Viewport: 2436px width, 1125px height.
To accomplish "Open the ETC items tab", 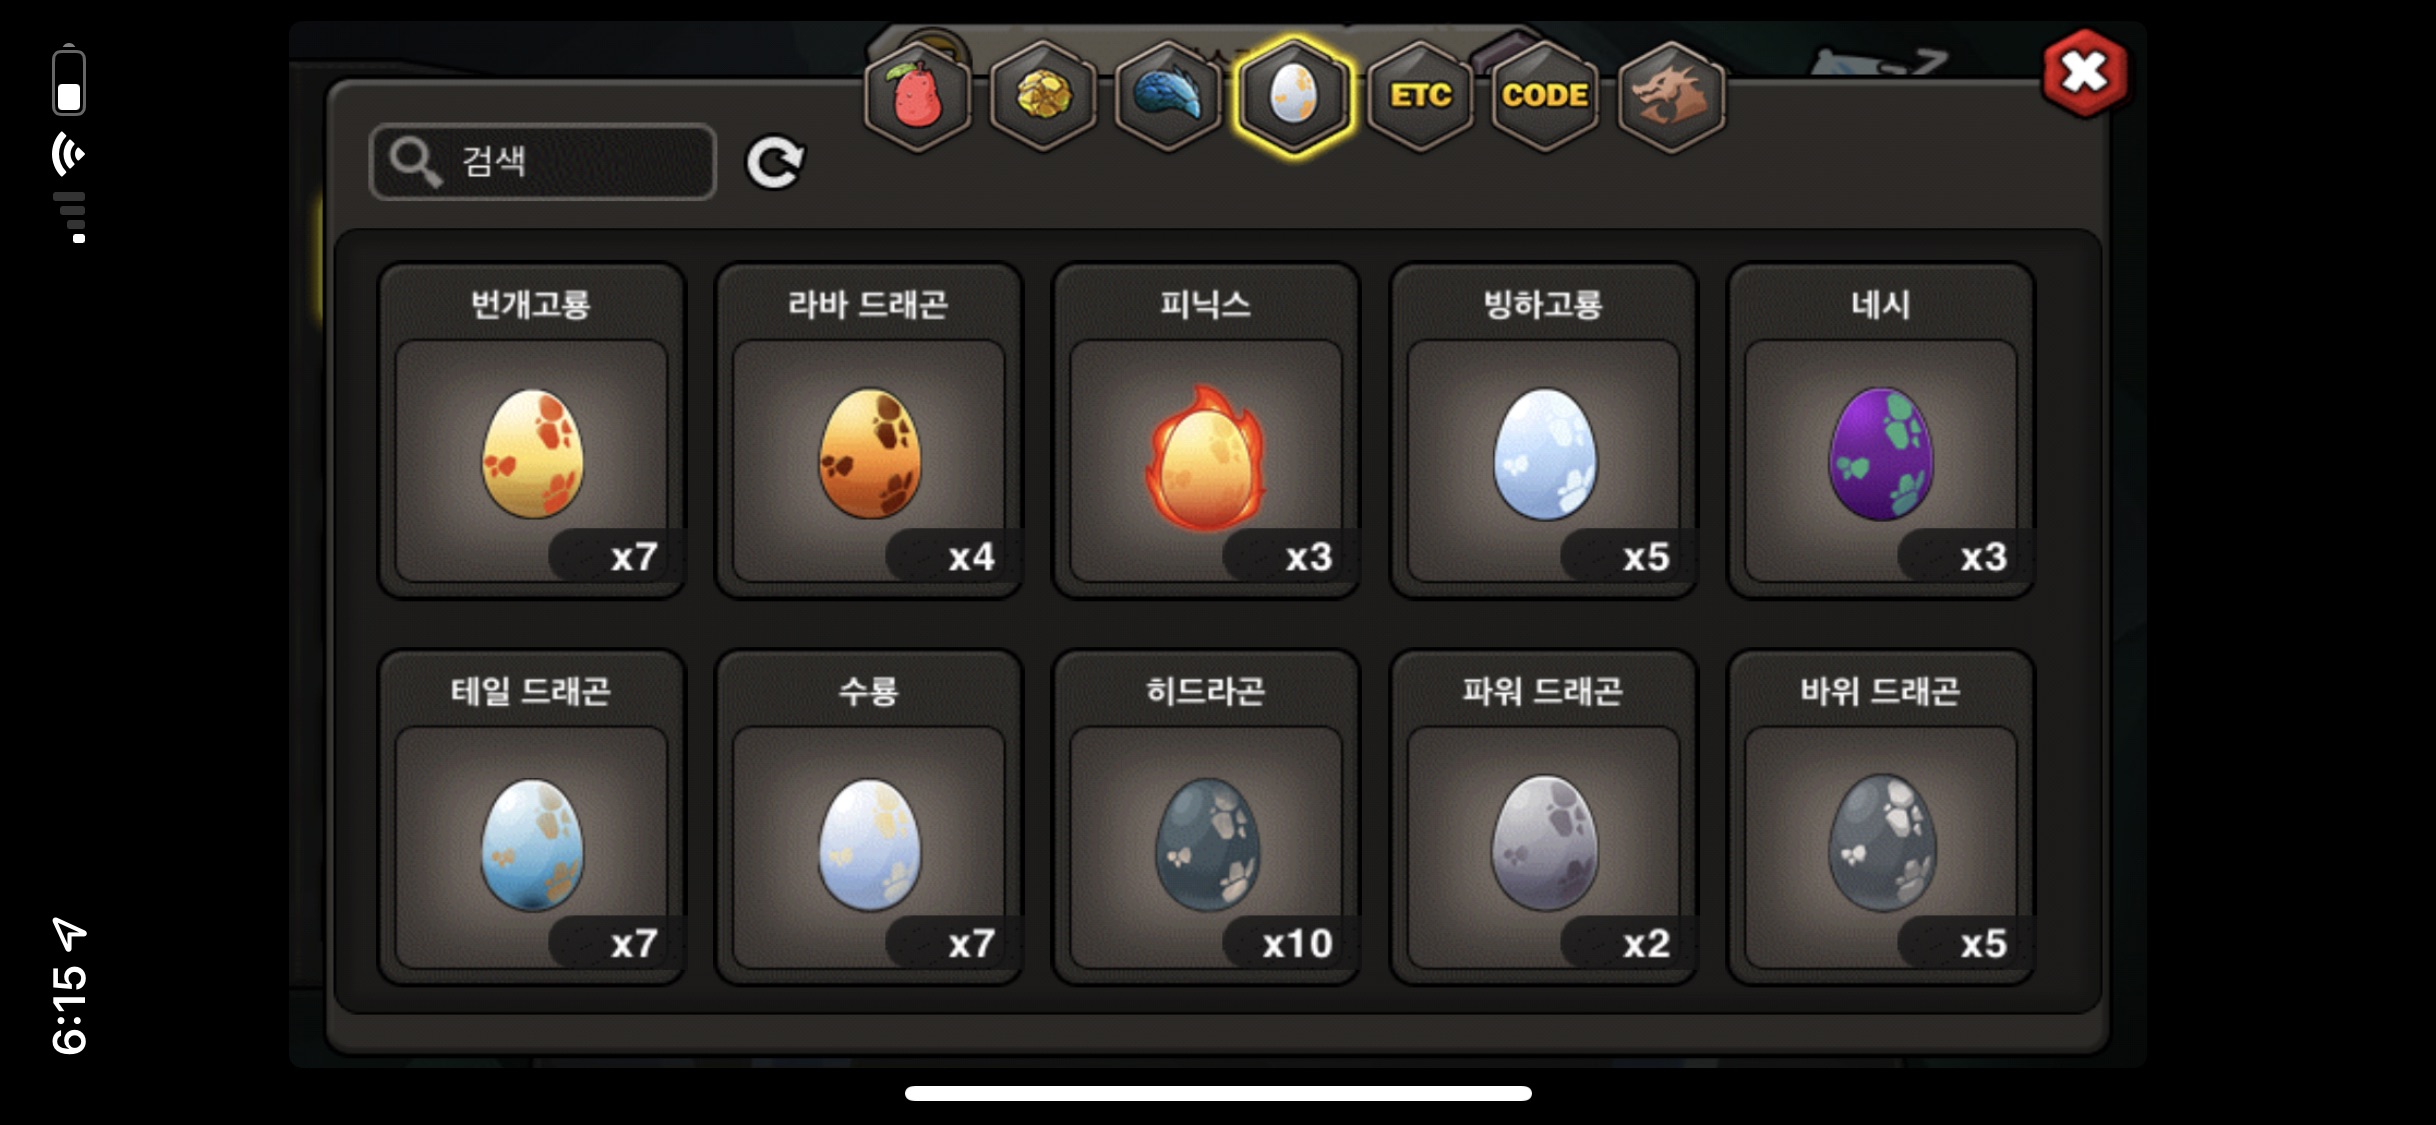I will pos(1420,96).
